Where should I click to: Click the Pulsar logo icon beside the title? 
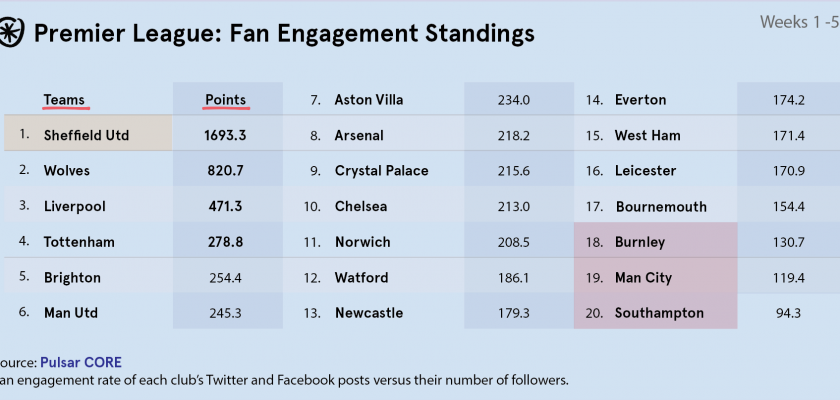pyautogui.click(x=12, y=34)
